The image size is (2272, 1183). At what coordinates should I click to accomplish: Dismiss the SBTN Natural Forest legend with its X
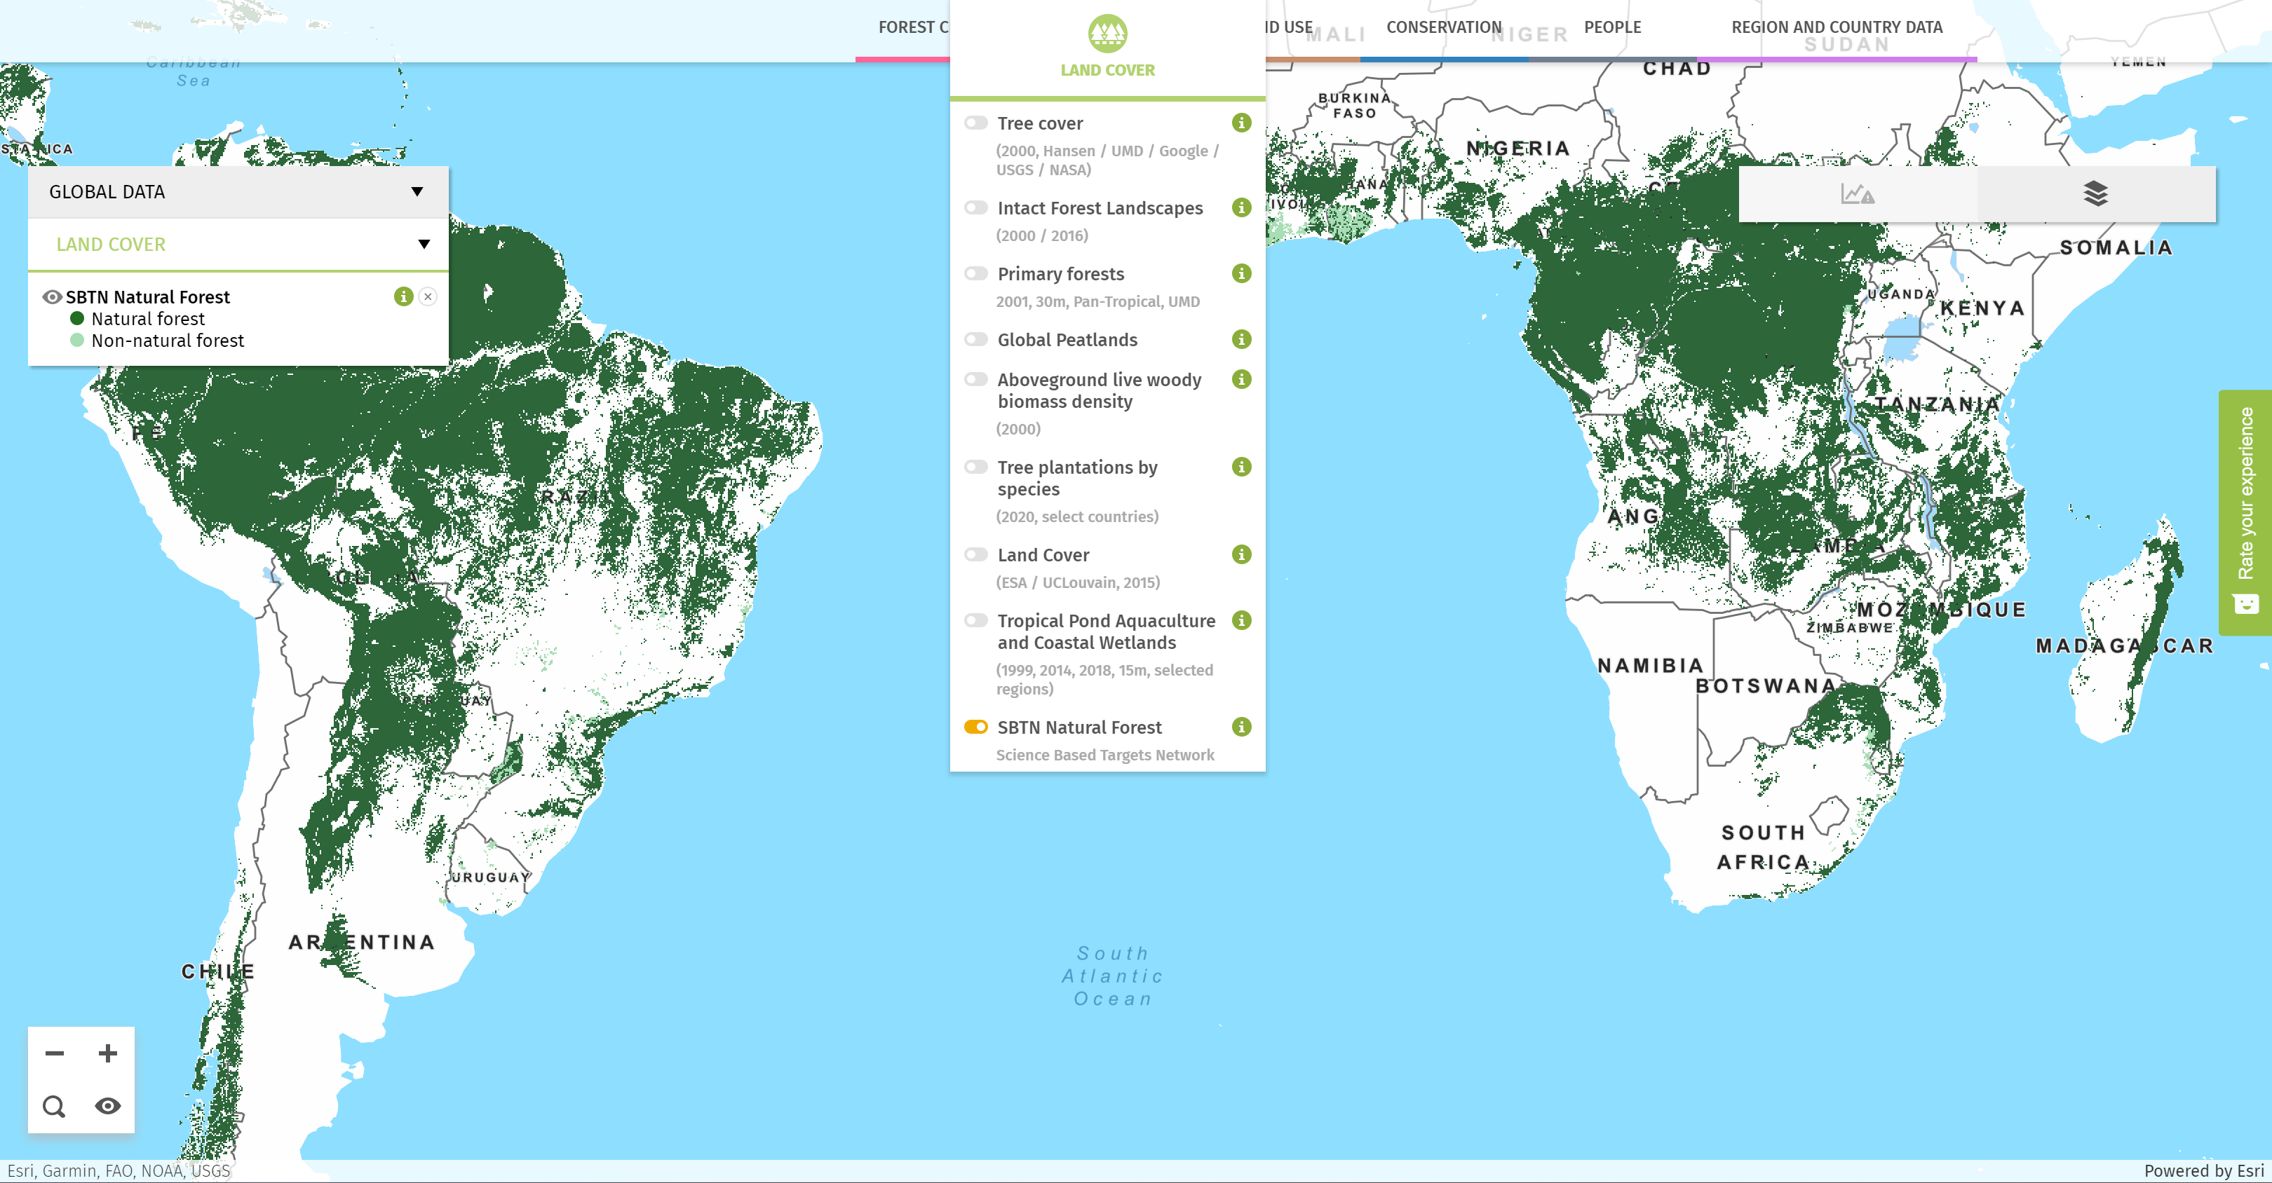pos(428,296)
